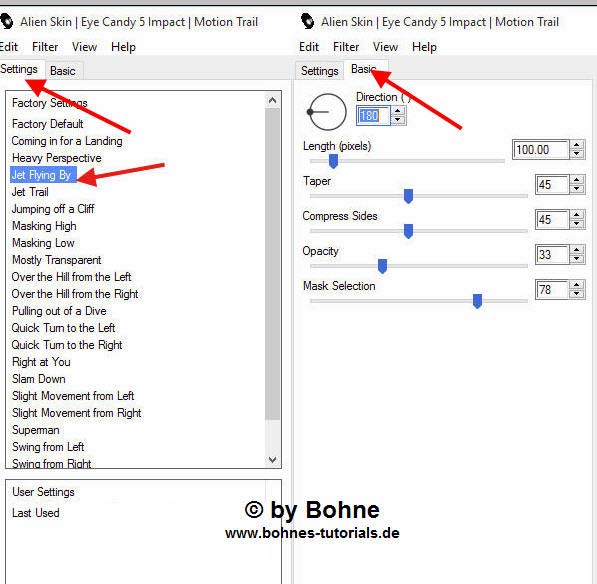
Task: Click scroll up arrow in Factory Settings list
Action: coord(272,101)
